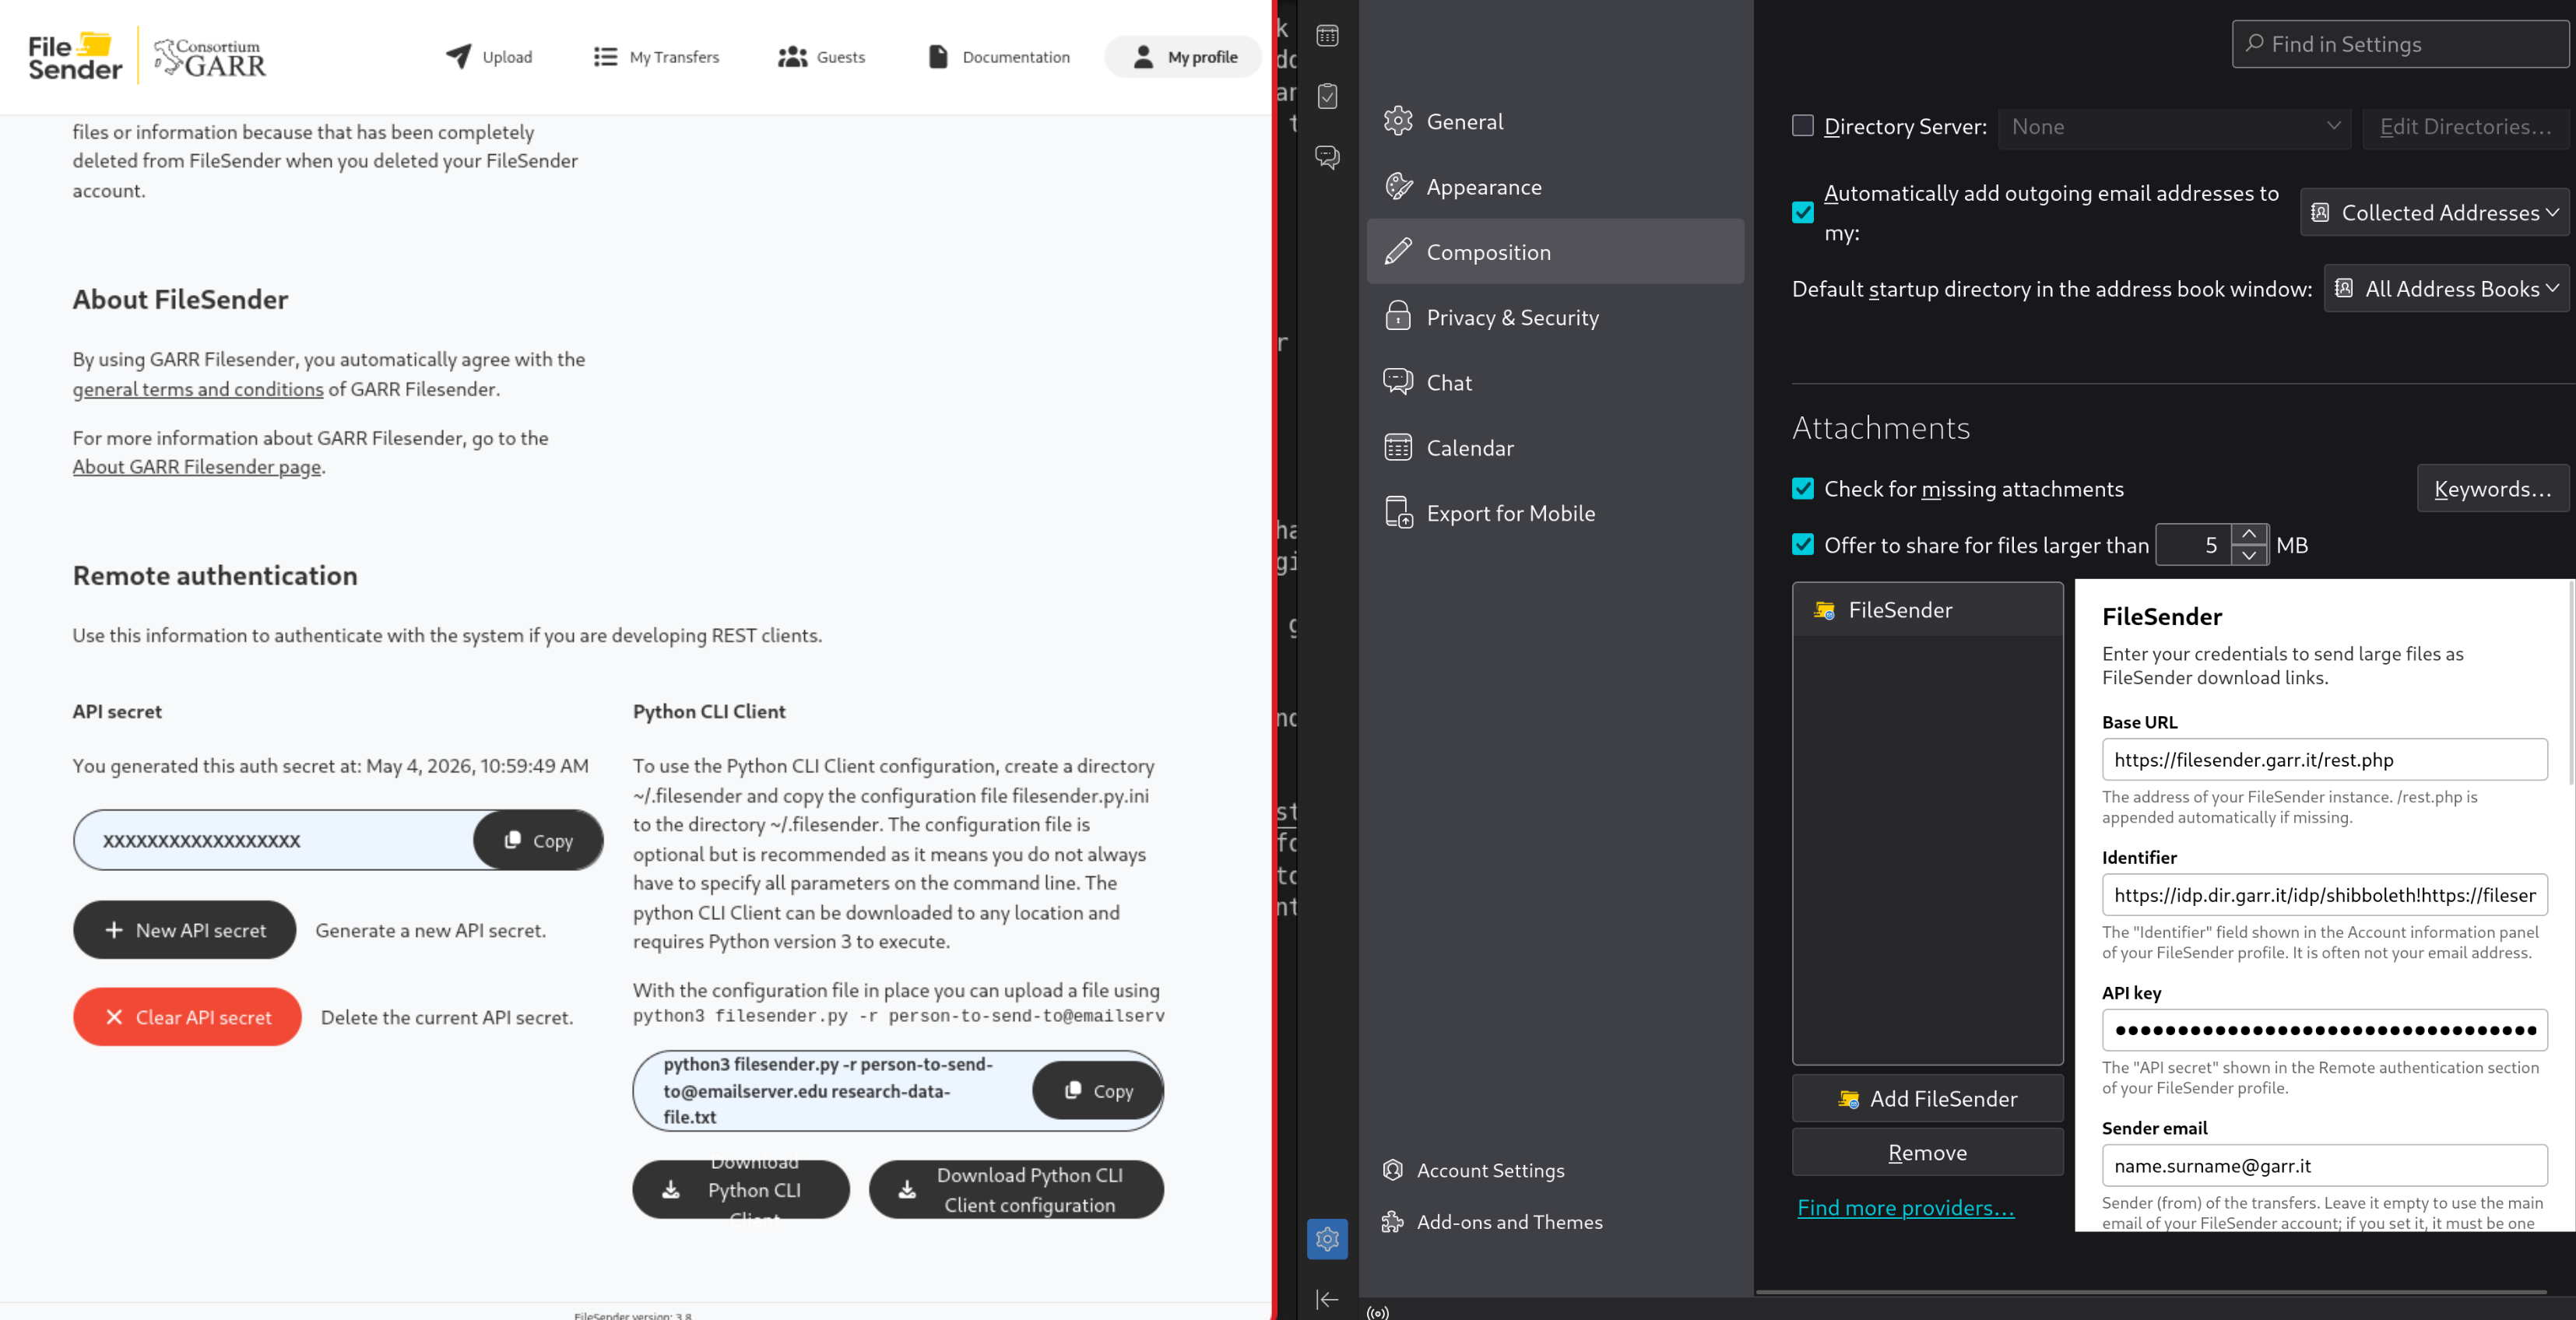Select Composition in settings sidebar
The image size is (2576, 1320).
coord(1555,251)
